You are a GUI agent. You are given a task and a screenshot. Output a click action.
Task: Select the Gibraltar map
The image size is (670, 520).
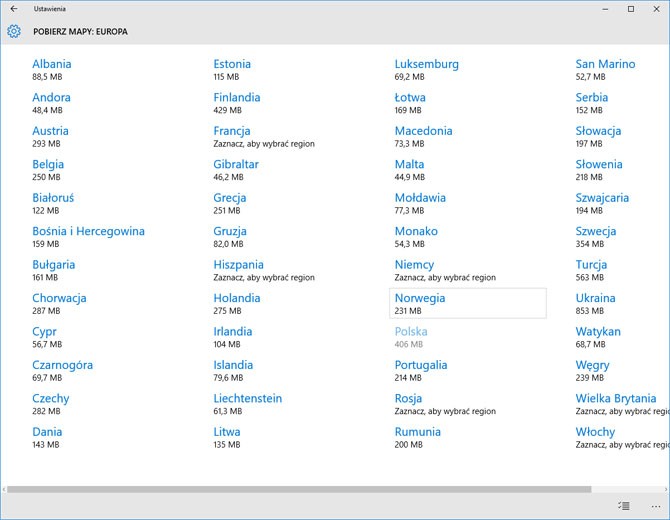236,170
